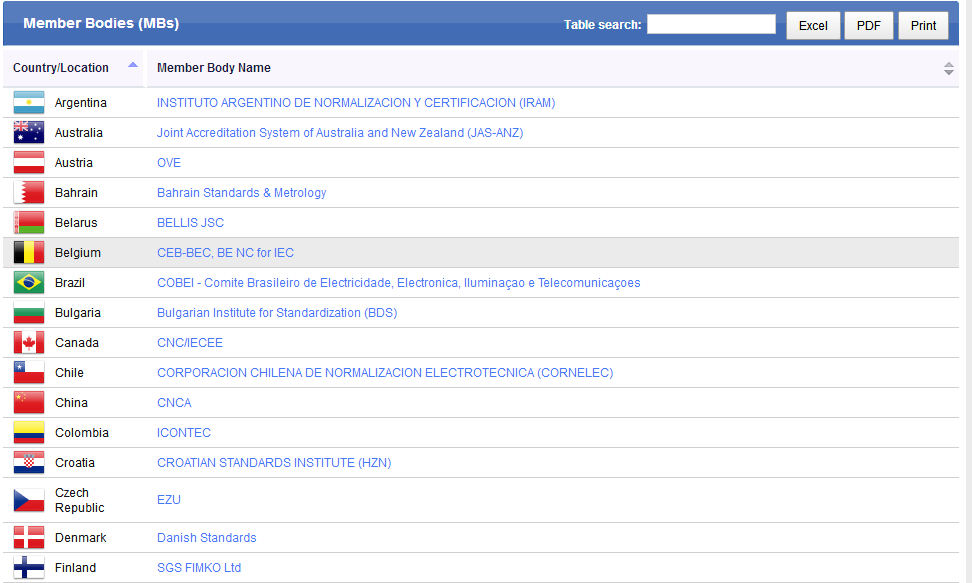Open the Danish Standards link
Image resolution: width=972 pixels, height=583 pixels.
206,538
